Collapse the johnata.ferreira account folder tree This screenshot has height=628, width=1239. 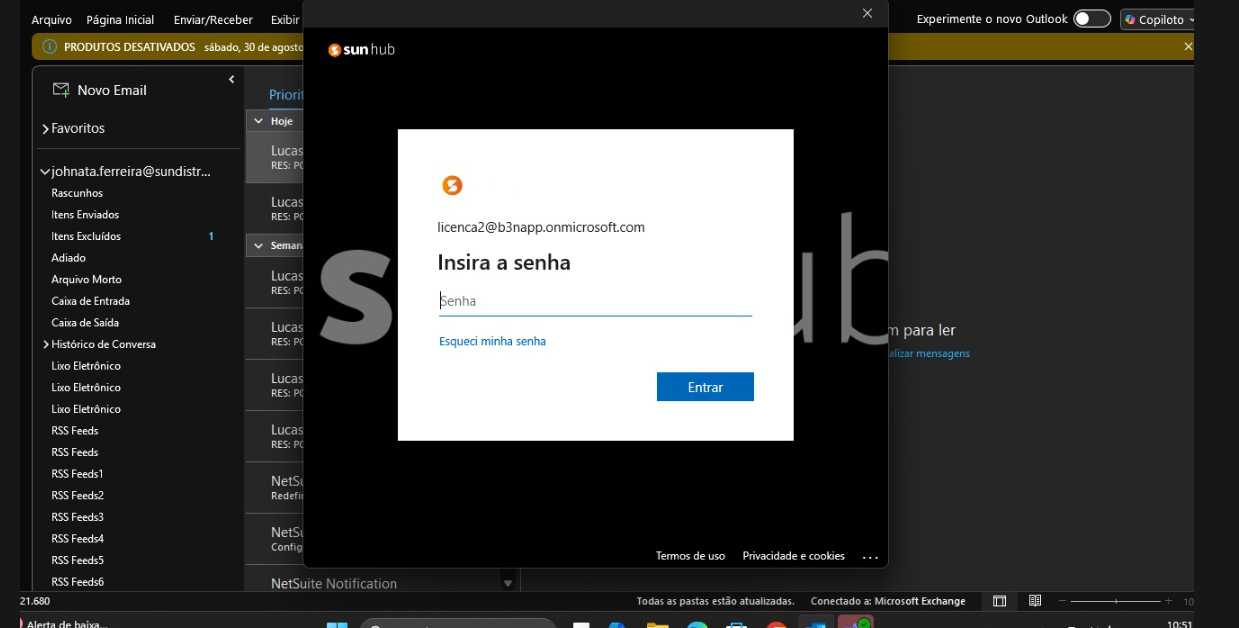coord(45,172)
